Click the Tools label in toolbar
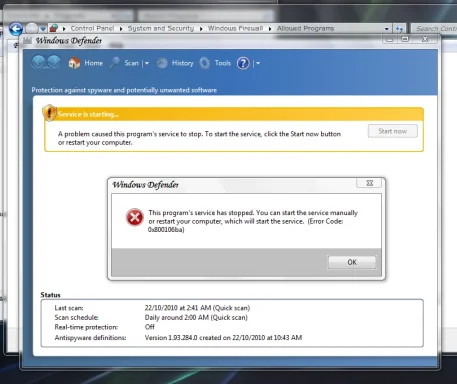The image size is (457, 384). [x=223, y=63]
